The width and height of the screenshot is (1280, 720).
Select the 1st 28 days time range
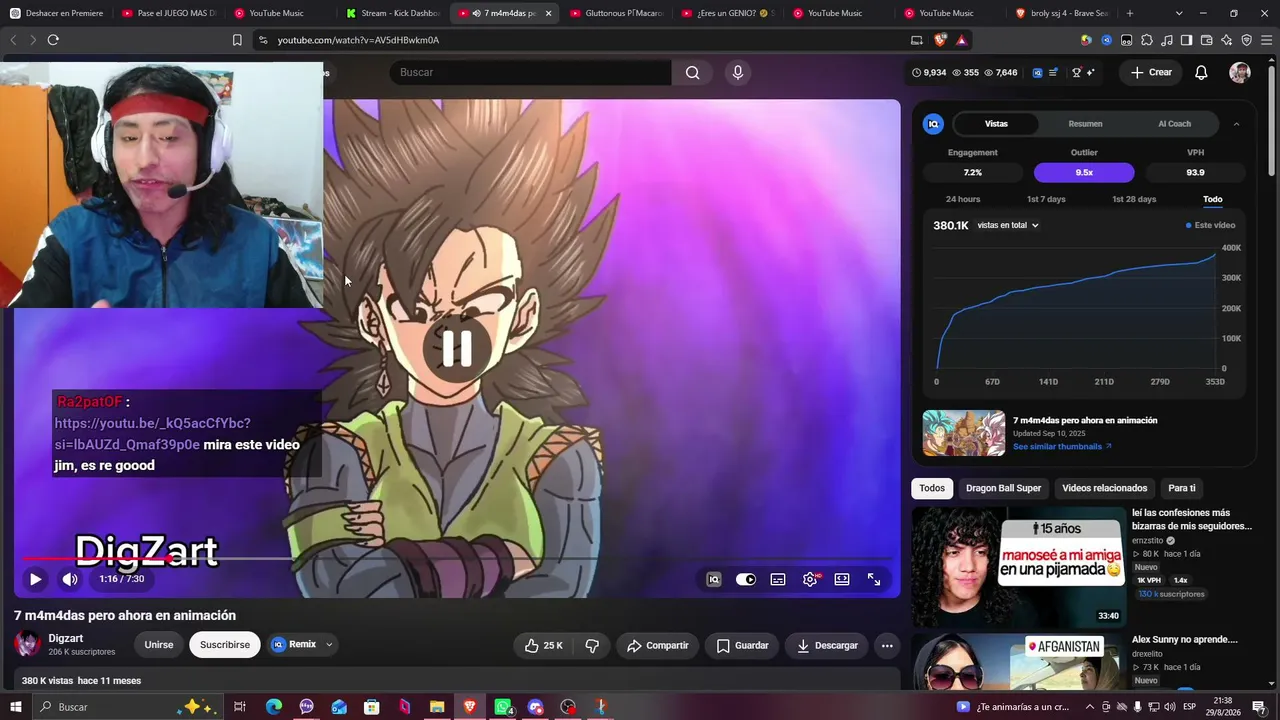pyautogui.click(x=1134, y=199)
